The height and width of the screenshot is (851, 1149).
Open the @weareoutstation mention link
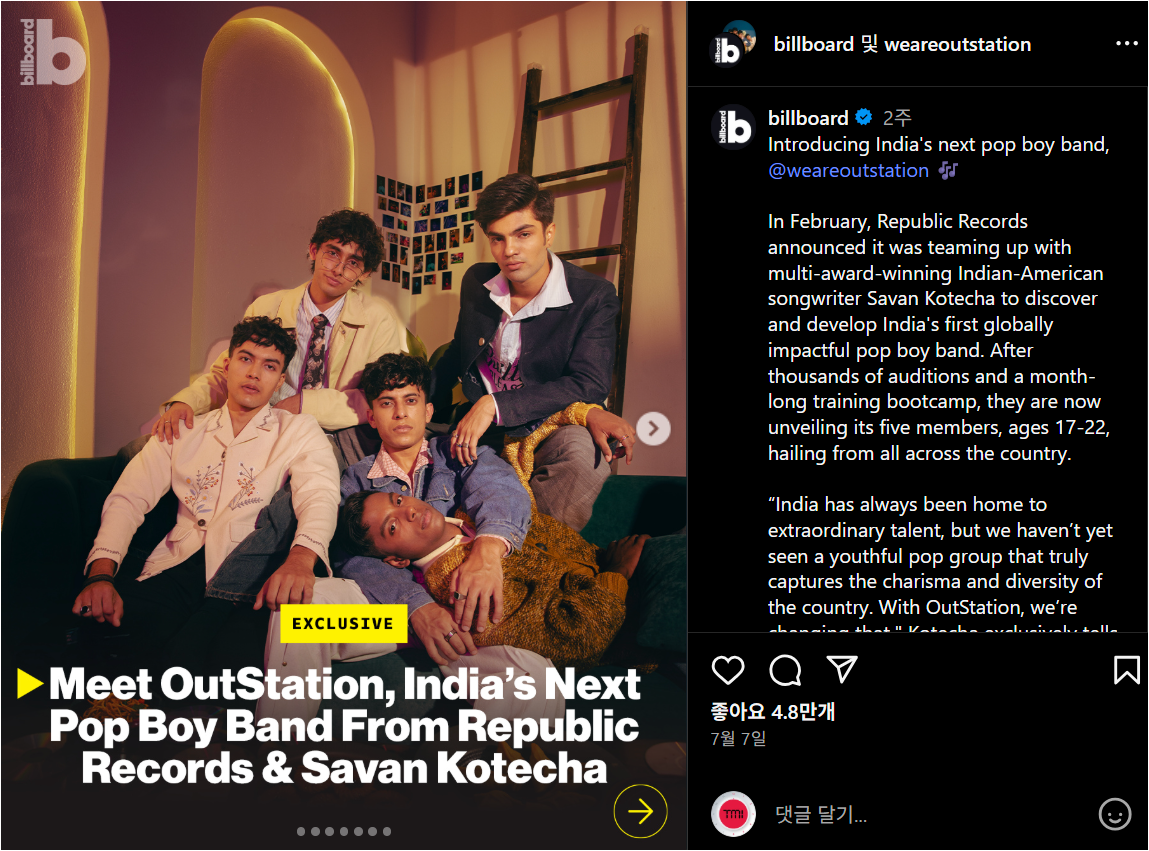[848, 171]
